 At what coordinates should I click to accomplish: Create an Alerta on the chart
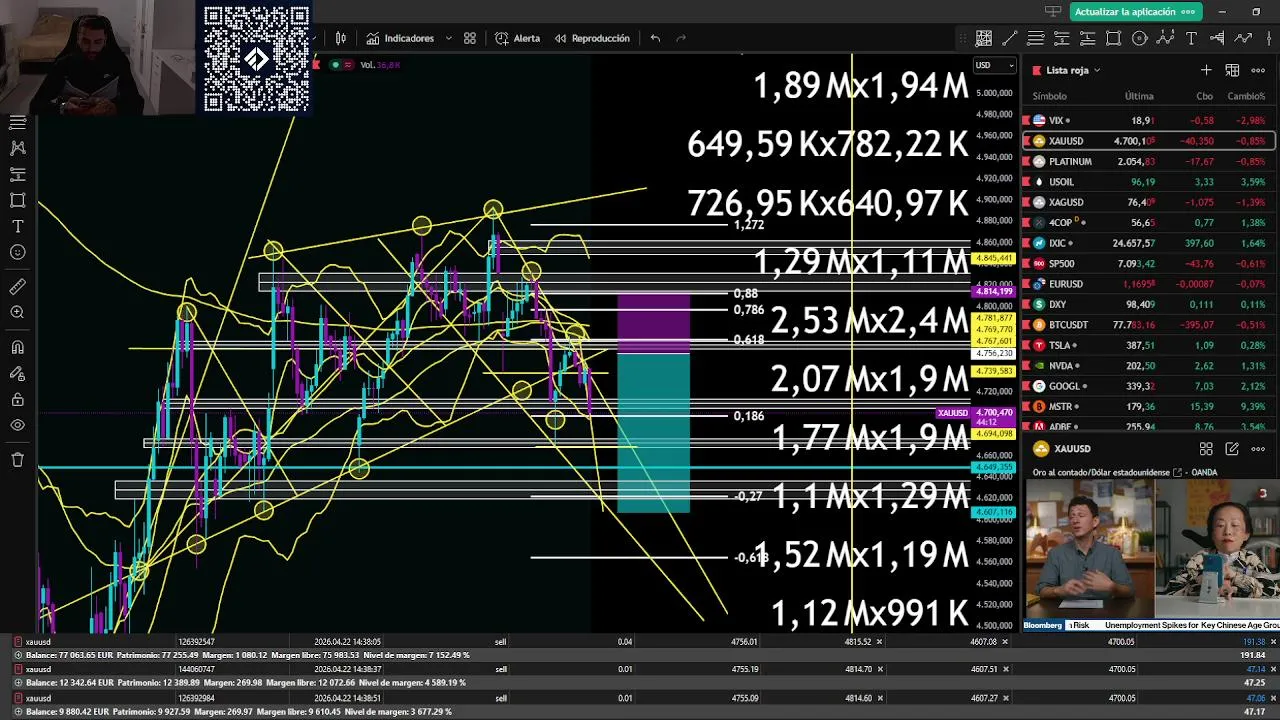pos(518,38)
